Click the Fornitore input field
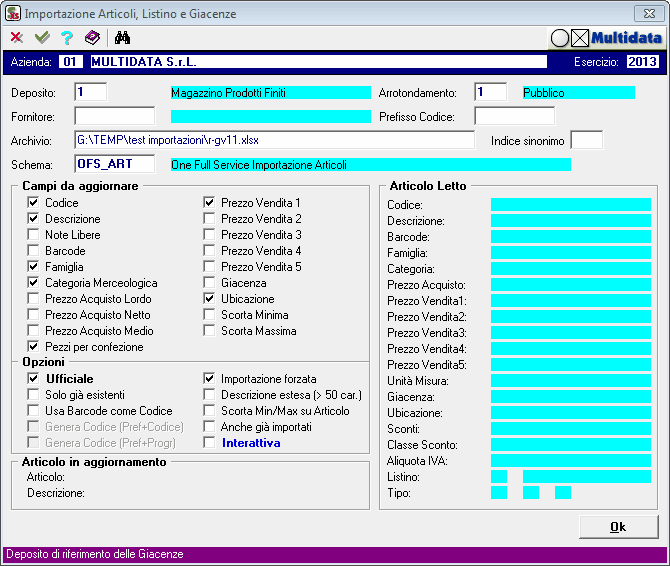Viewport: 670px width, 566px height. [x=115, y=116]
